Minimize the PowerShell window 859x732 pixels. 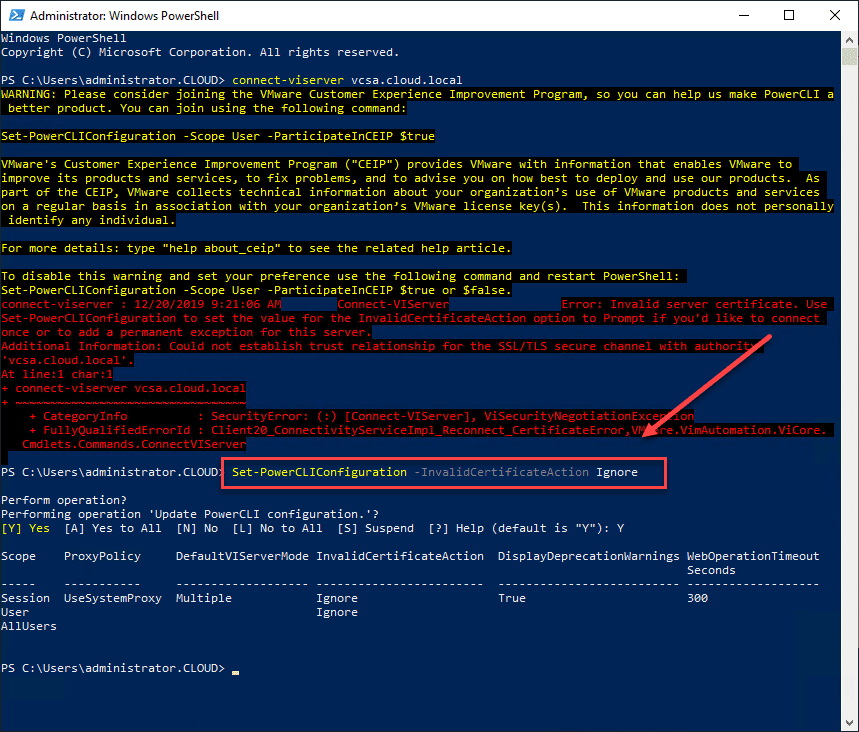click(743, 15)
